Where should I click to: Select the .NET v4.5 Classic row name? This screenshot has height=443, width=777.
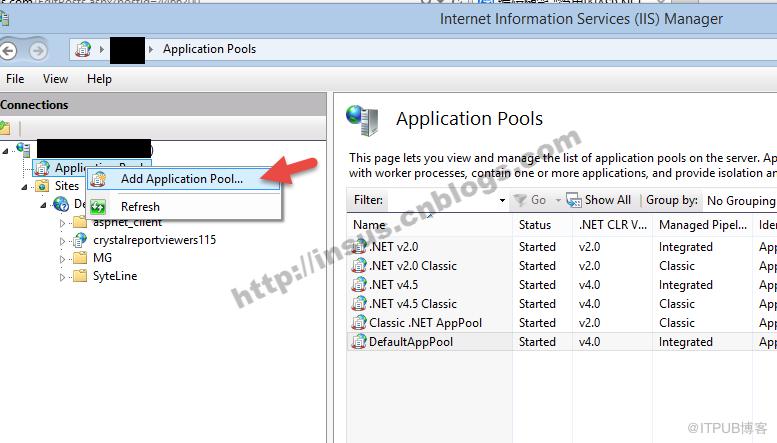[413, 304]
